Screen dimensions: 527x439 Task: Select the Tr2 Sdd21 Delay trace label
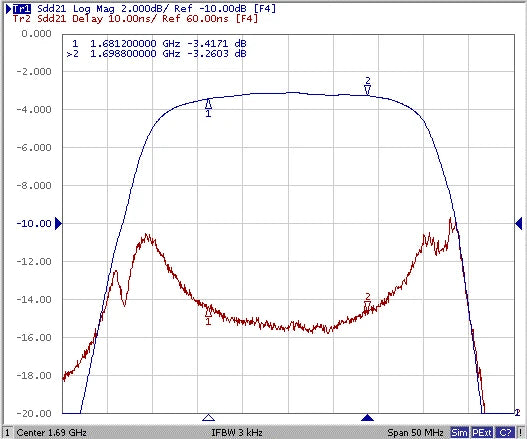coord(135,18)
